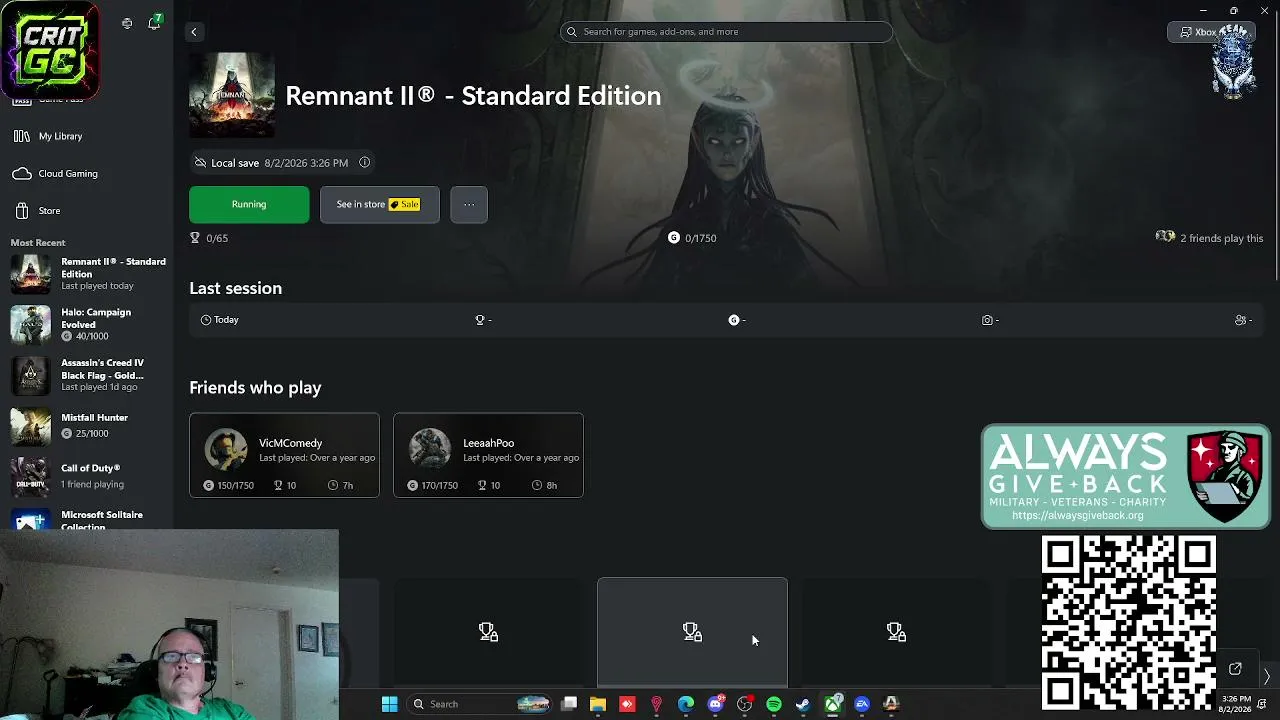
Task: Click the "Last session" heading
Action: 236,288
